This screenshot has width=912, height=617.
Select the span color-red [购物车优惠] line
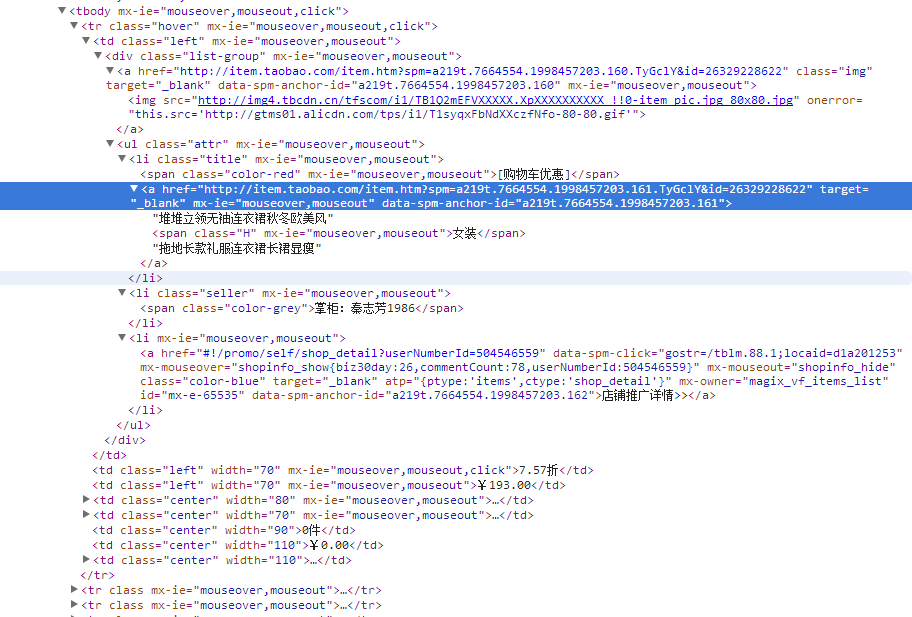tap(380, 174)
